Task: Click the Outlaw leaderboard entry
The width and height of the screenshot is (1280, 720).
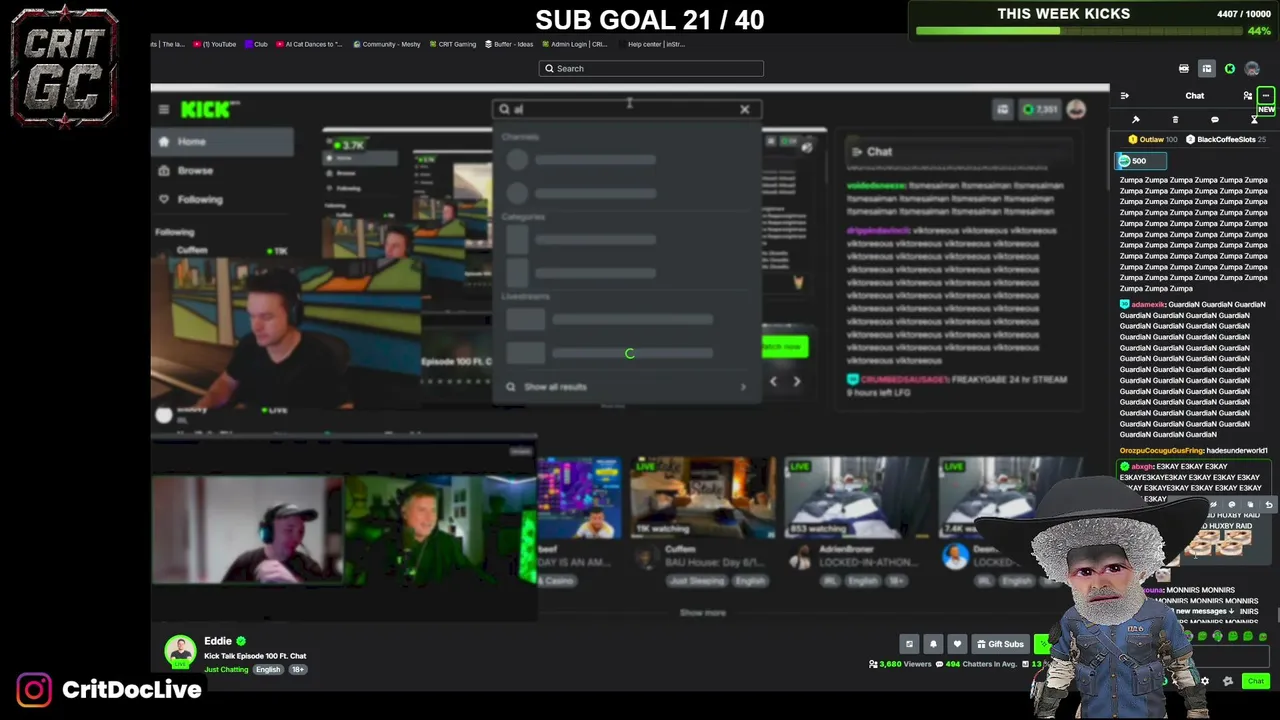Action: click(x=1153, y=140)
